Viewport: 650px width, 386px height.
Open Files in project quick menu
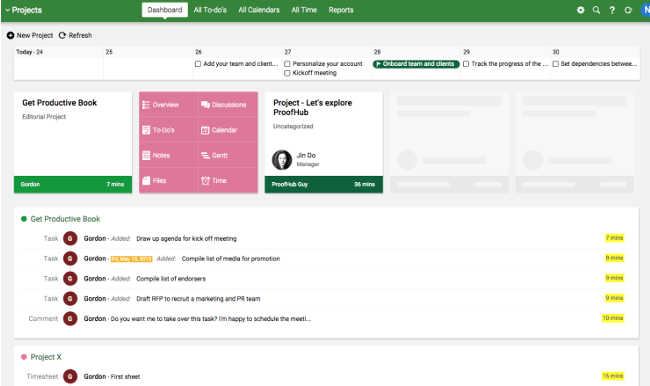tap(168, 180)
